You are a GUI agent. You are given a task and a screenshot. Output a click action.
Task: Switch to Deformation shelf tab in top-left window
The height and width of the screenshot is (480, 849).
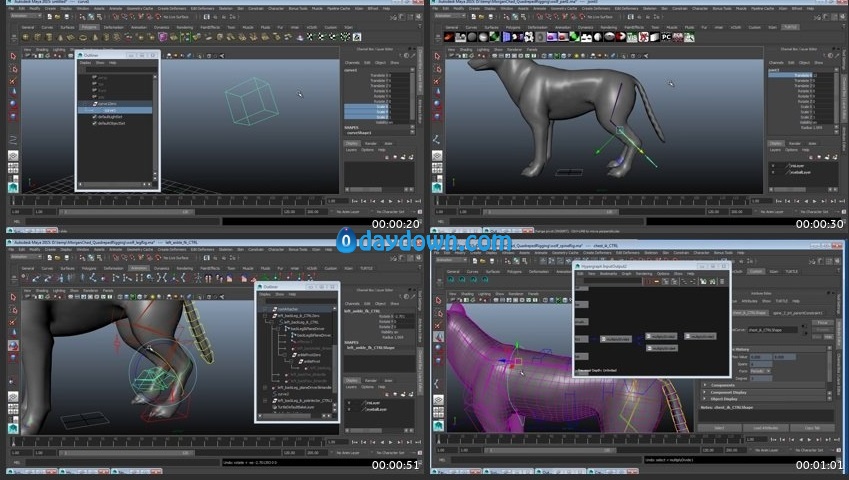tap(113, 27)
